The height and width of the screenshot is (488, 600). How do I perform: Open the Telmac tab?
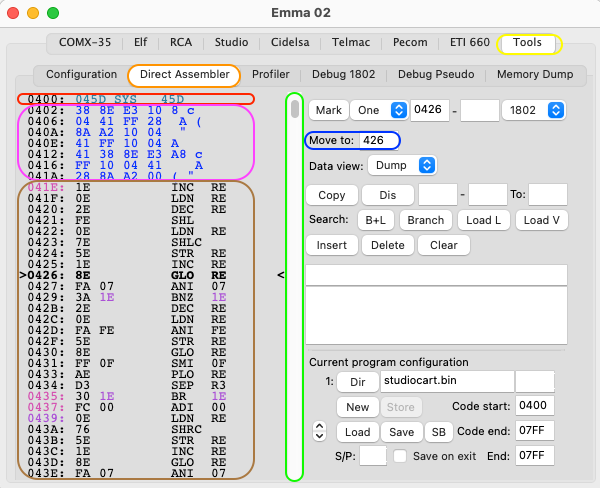coord(351,42)
